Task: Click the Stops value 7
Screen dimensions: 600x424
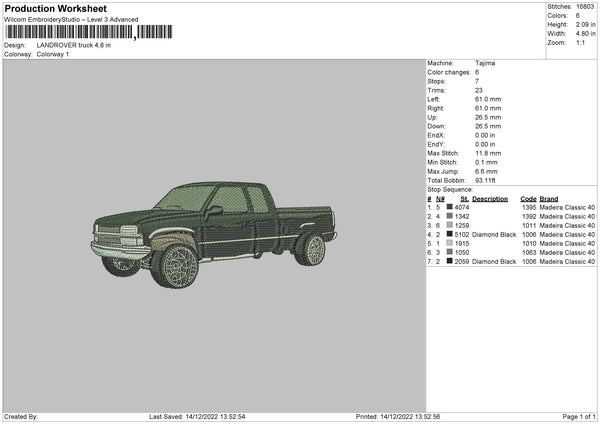Action: pos(477,81)
